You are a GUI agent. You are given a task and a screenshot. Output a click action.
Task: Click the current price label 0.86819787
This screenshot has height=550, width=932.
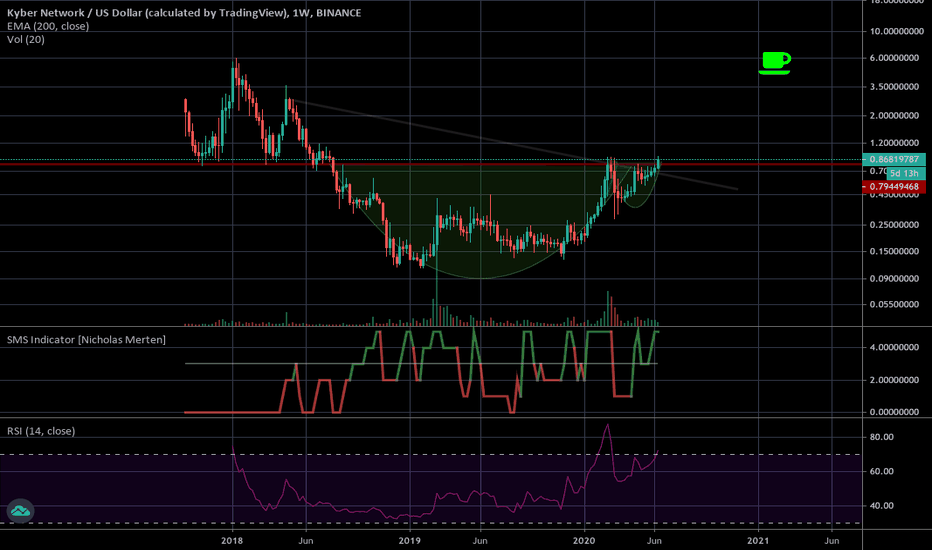[893, 159]
